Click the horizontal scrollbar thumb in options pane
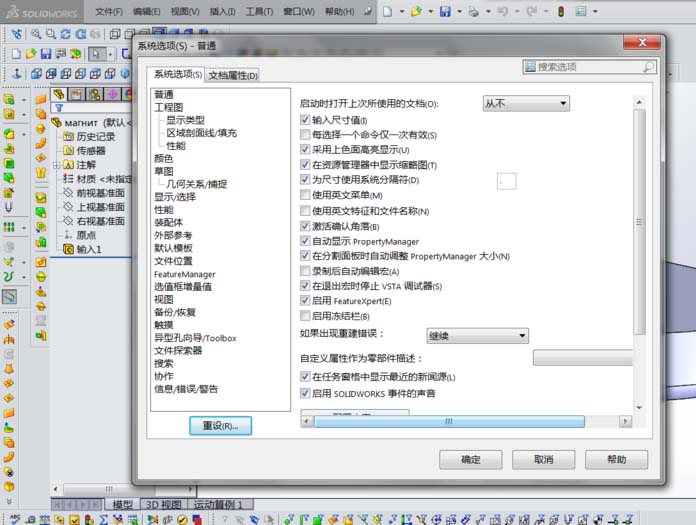 449,421
